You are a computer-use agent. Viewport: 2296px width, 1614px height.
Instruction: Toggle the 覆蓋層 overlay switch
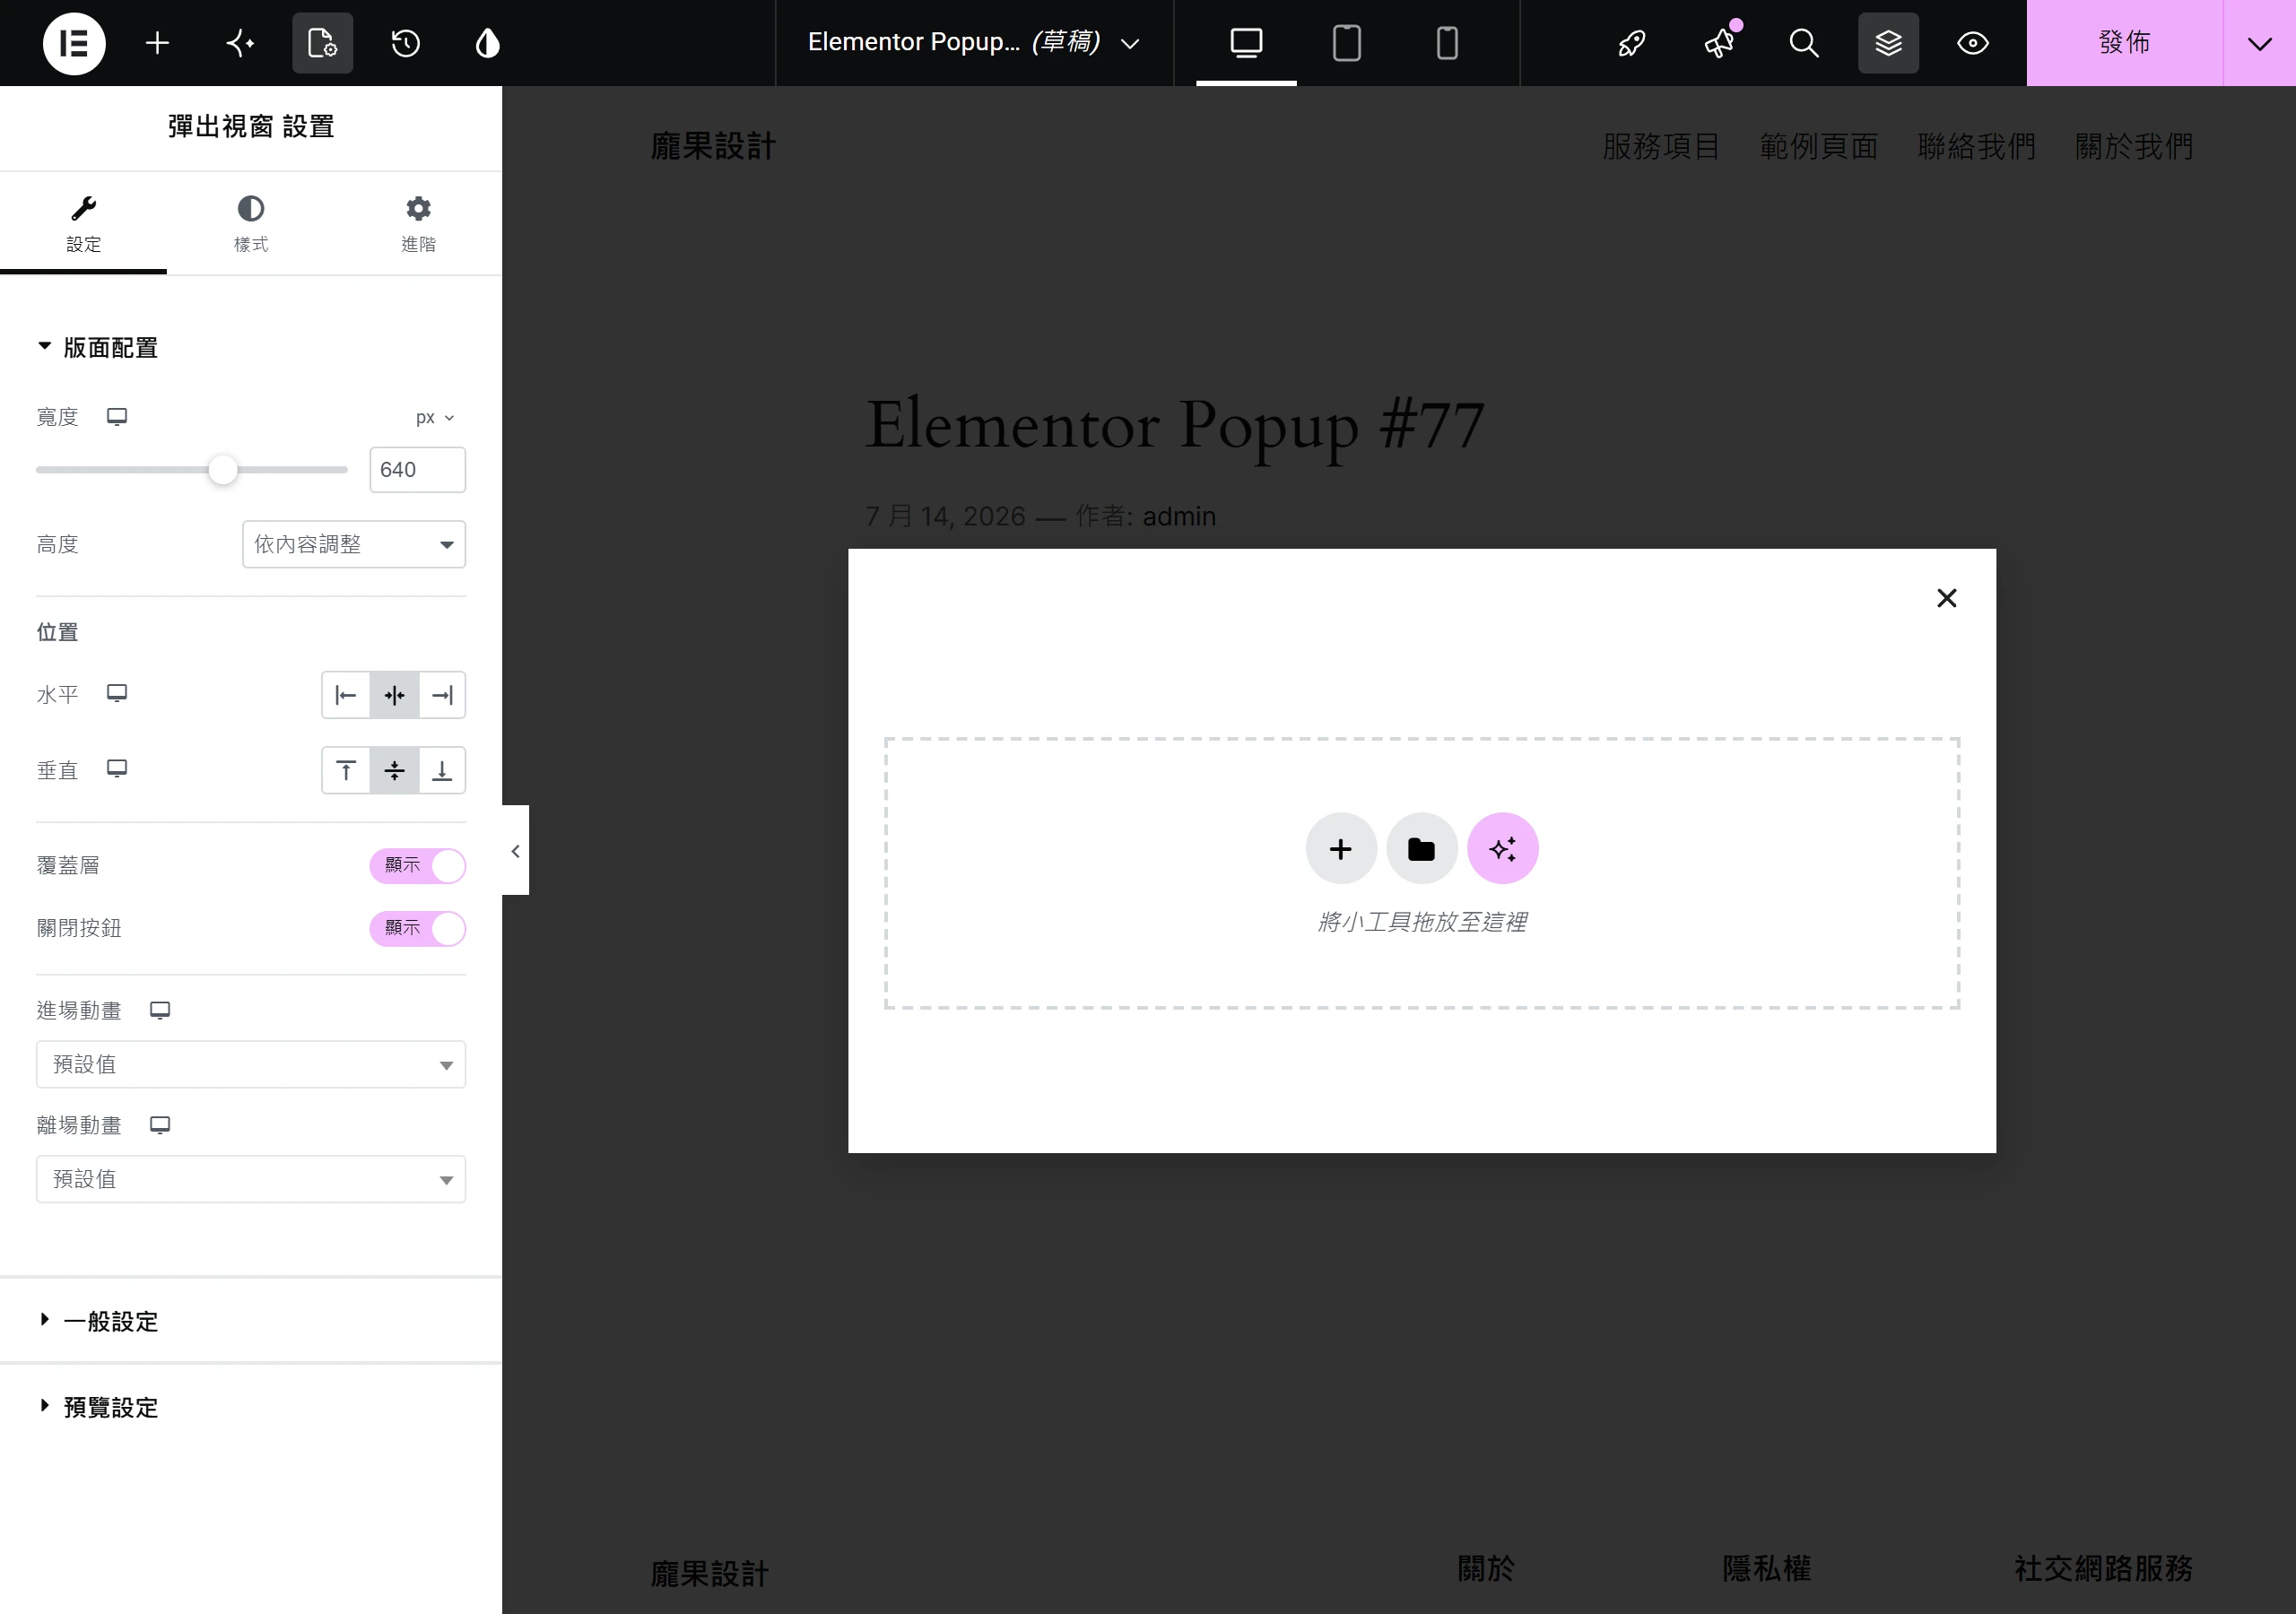point(417,866)
